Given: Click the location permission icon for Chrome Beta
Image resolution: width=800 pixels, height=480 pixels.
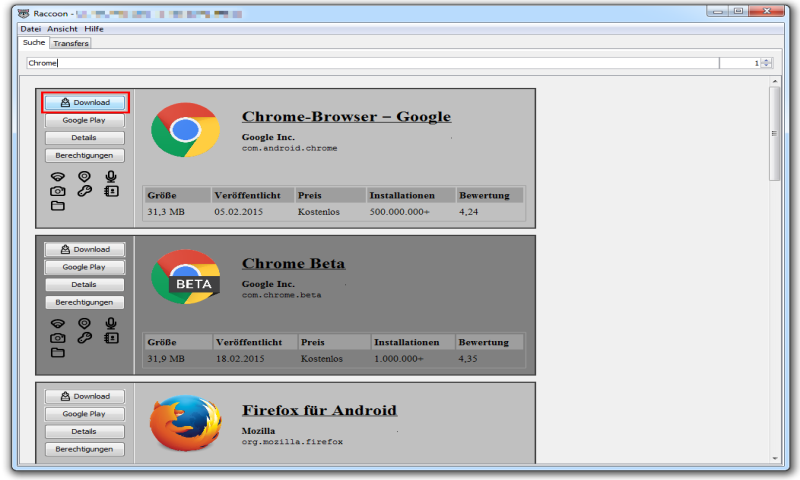Looking at the screenshot, I should (x=84, y=323).
